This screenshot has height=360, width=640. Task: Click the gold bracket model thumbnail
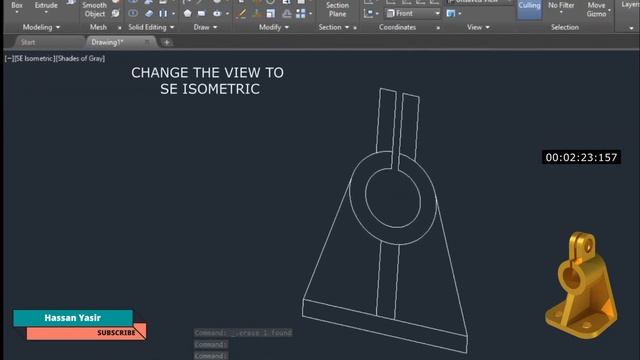[x=581, y=285]
